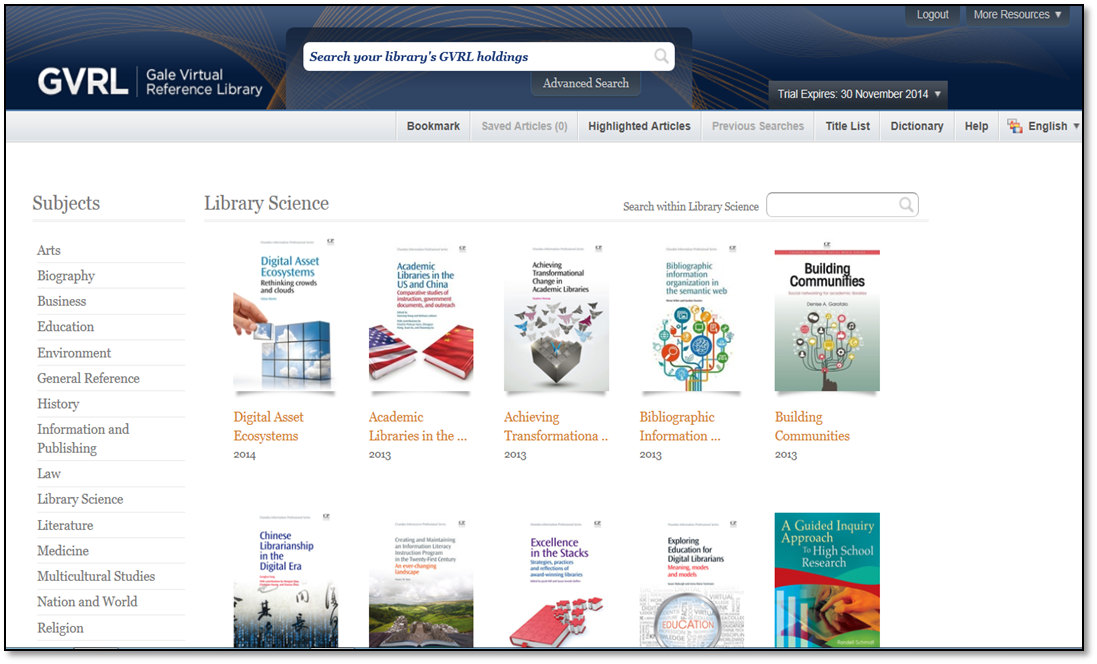Click the Search within Library Science magnifier icon

pos(906,205)
